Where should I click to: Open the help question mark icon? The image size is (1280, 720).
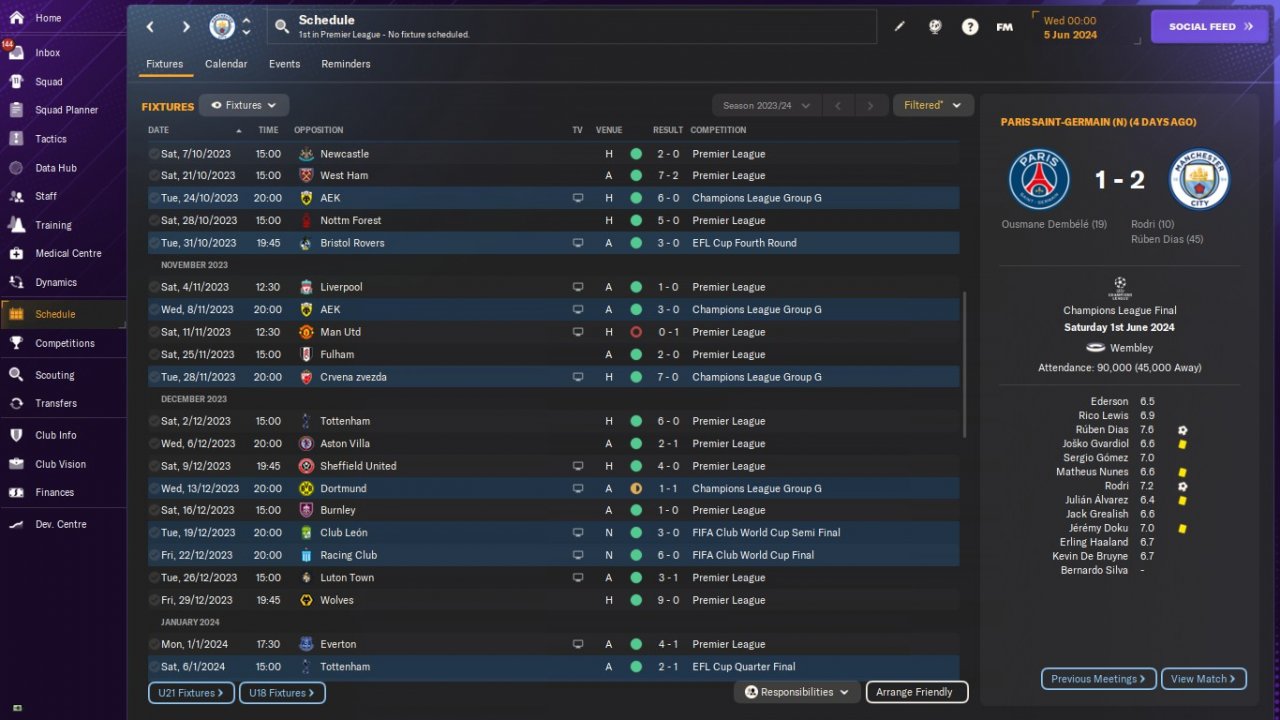click(970, 27)
